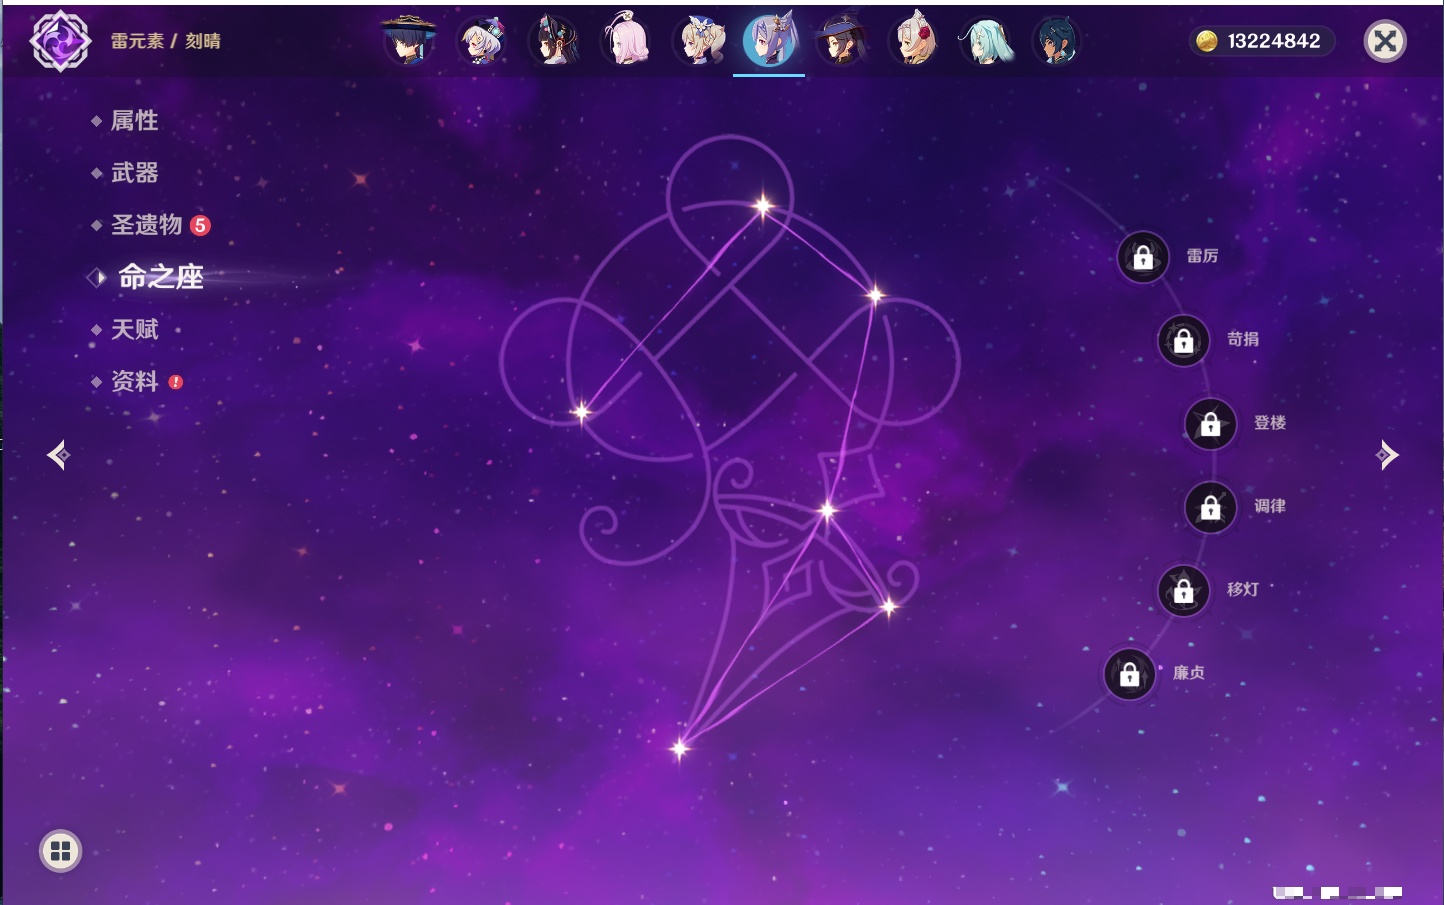
Task: Go to next character with right arrow
Action: tap(1387, 455)
